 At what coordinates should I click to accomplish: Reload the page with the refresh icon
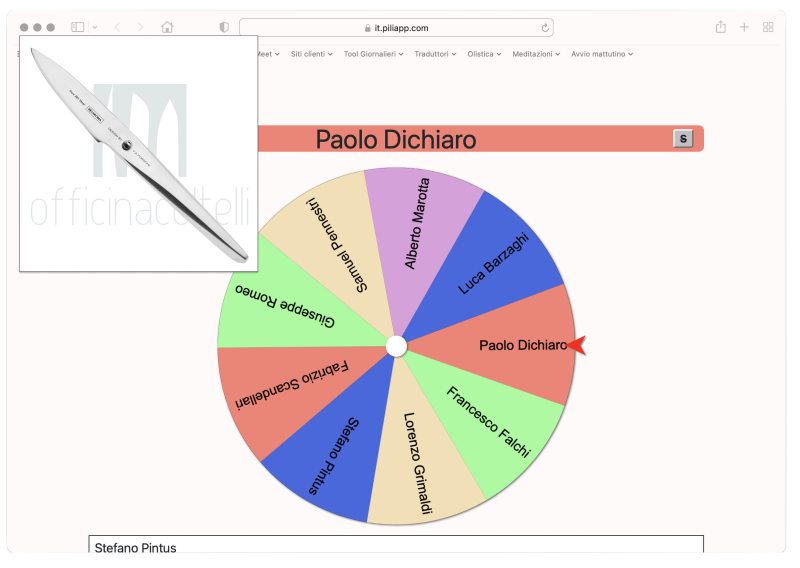[x=545, y=28]
